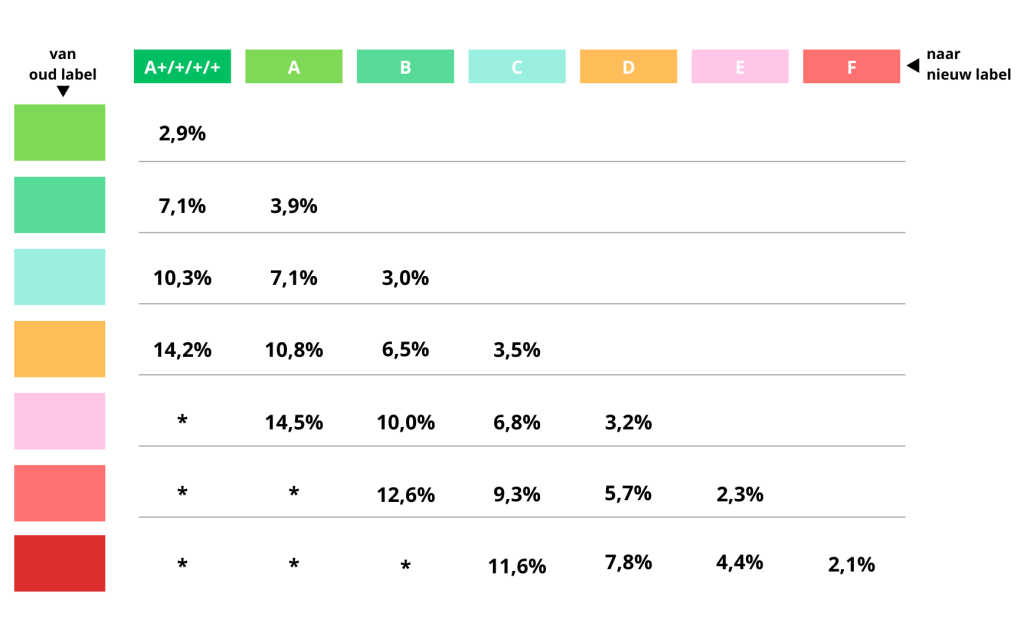Image resolution: width=1024 pixels, height=637 pixels.
Task: Click the light cyan C column header
Action: click(517, 67)
